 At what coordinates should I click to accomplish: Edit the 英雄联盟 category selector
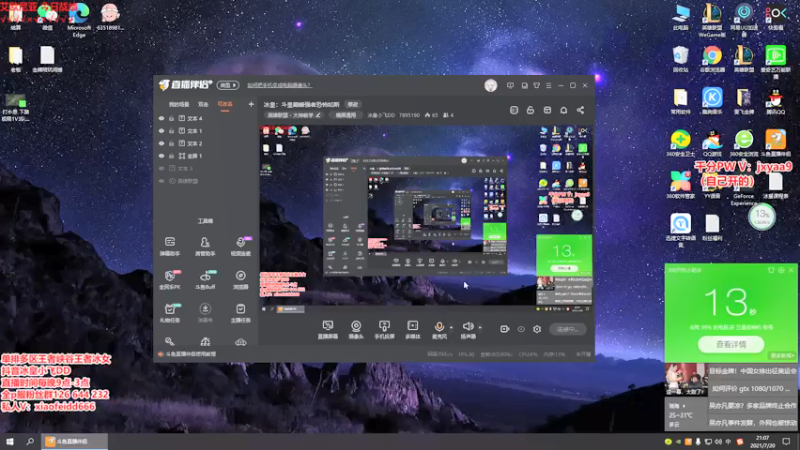[x=294, y=115]
